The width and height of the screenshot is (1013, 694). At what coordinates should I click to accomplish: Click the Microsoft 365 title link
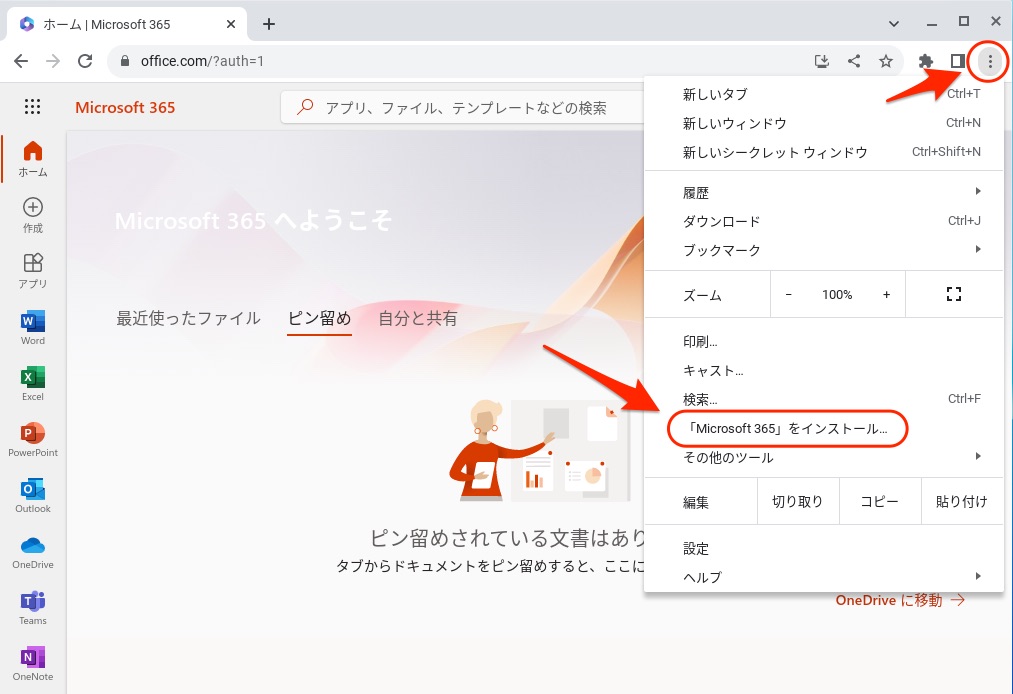point(125,107)
